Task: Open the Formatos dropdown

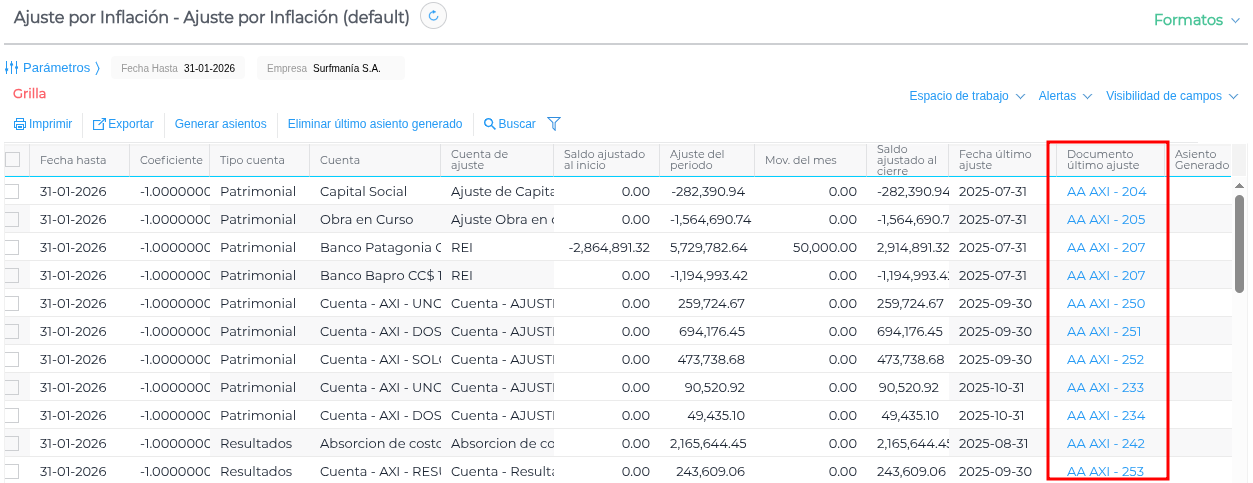Action: point(1196,20)
